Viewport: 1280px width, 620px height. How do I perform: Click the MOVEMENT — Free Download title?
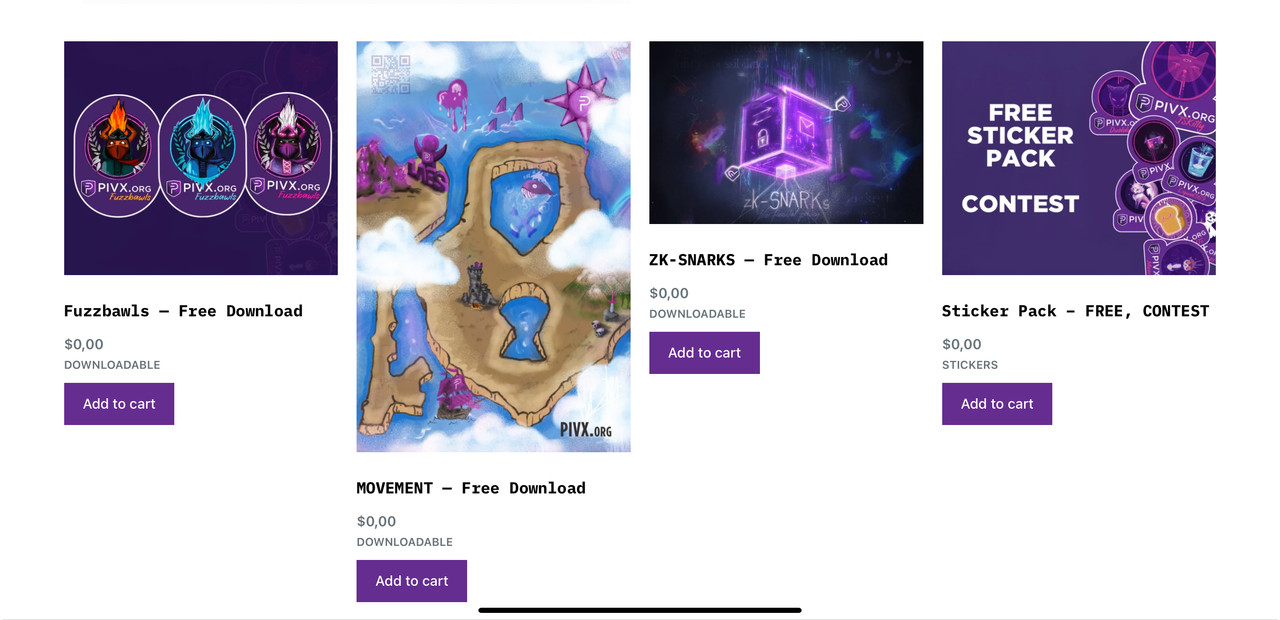pyautogui.click(x=471, y=488)
